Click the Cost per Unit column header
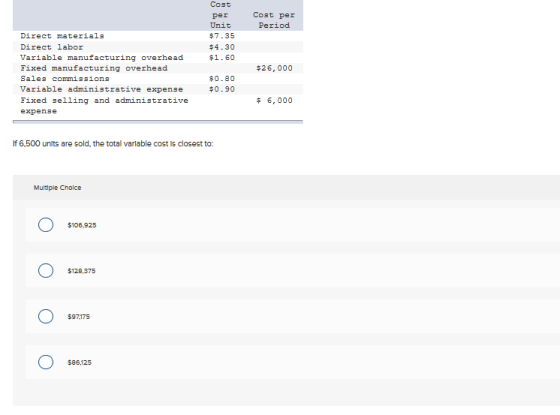 pyautogui.click(x=220, y=15)
